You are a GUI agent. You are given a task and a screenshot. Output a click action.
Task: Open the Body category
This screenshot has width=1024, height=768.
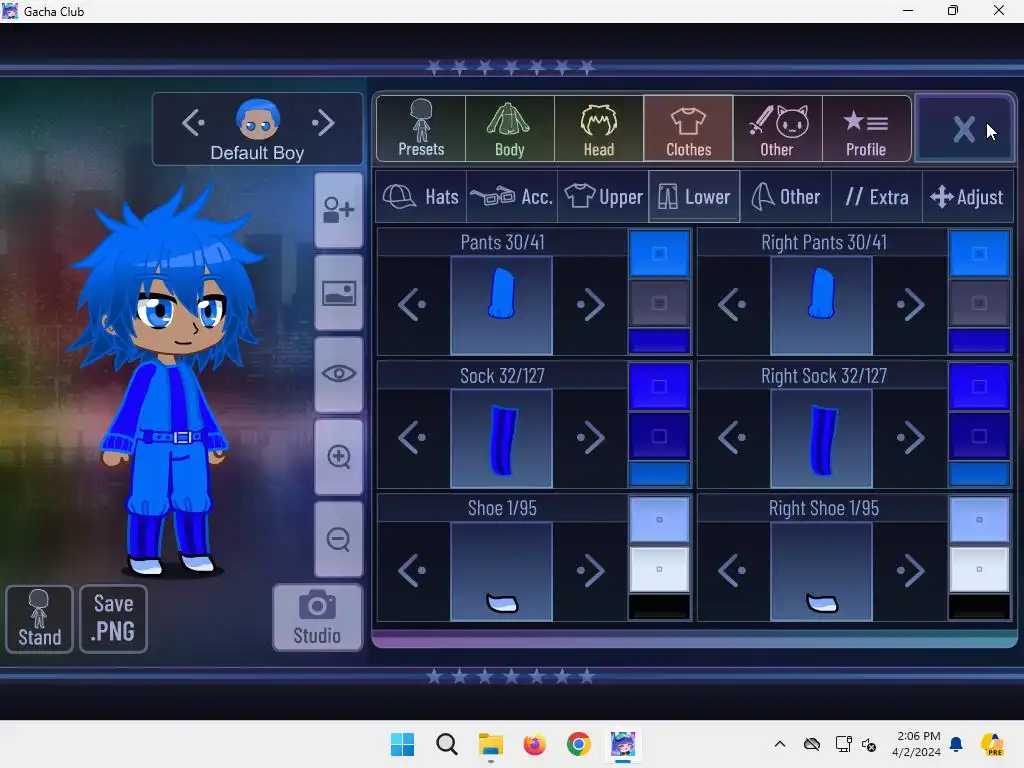coord(510,129)
